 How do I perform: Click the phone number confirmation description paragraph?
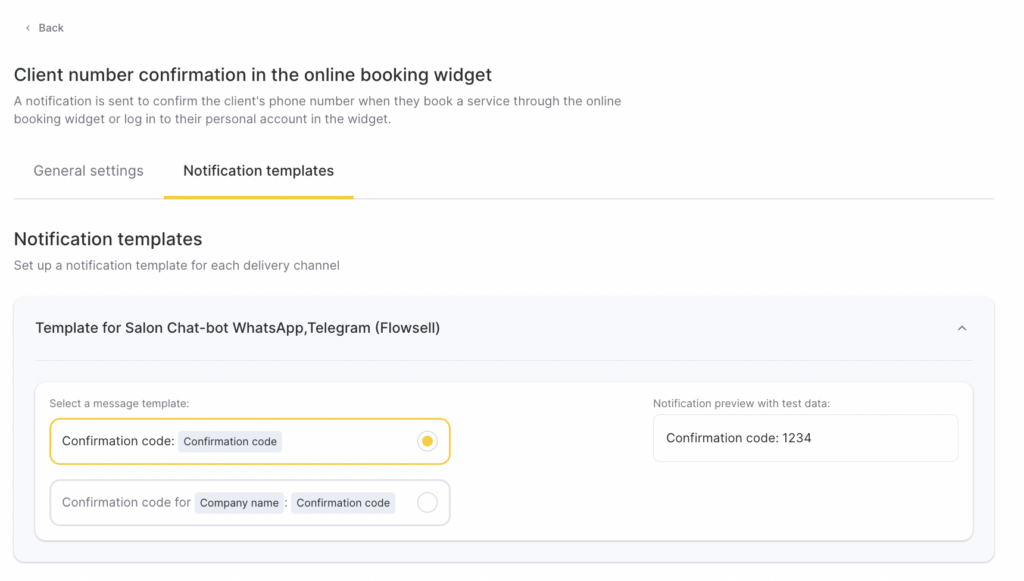coord(317,110)
